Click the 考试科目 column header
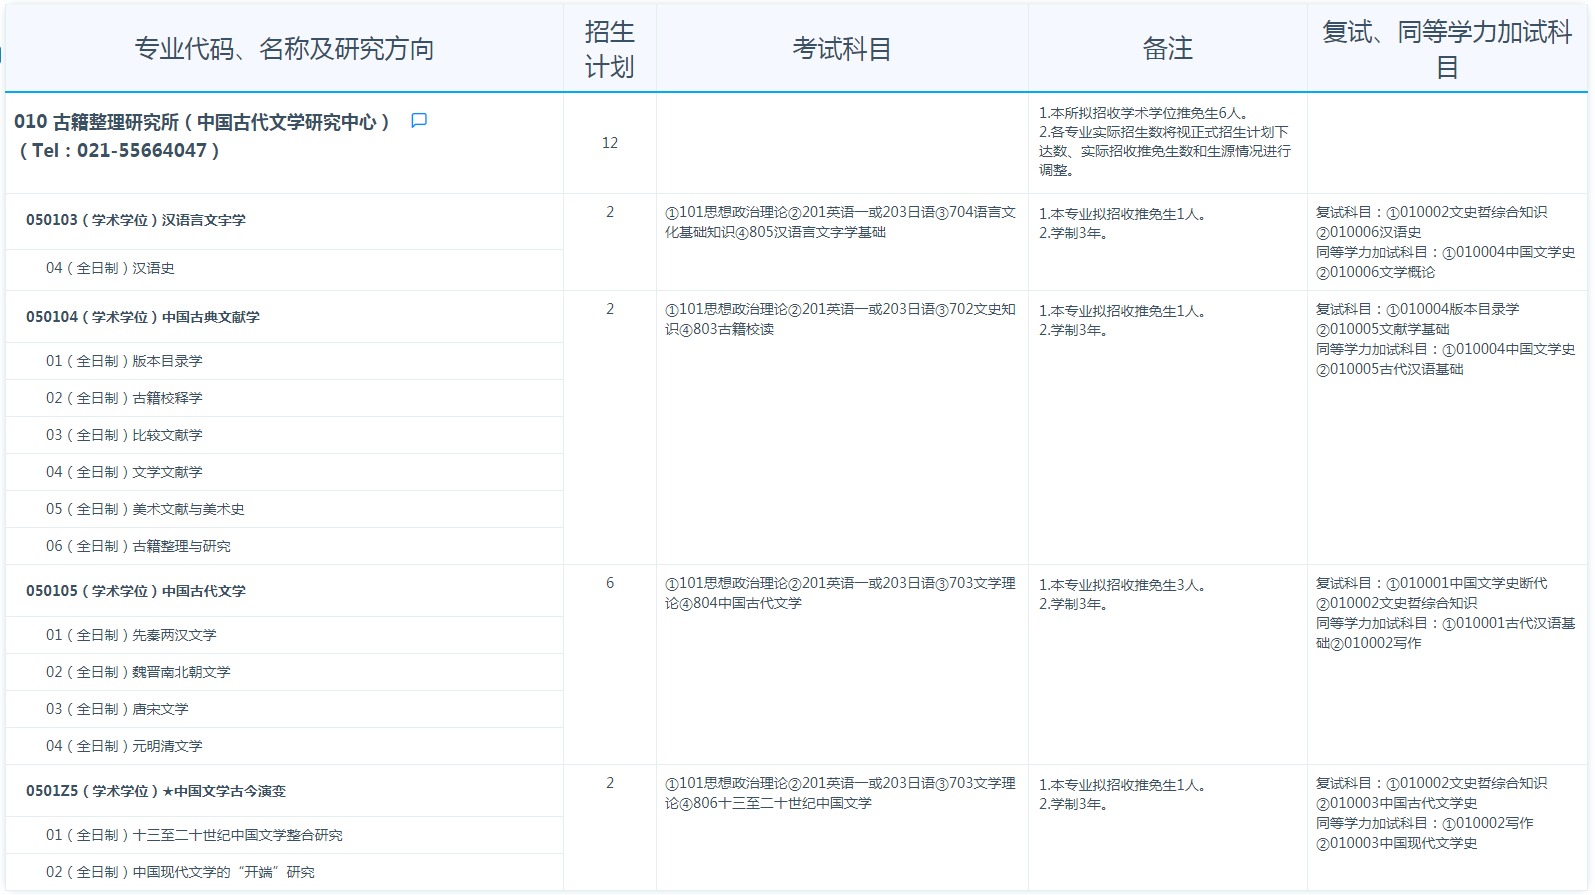 point(841,49)
